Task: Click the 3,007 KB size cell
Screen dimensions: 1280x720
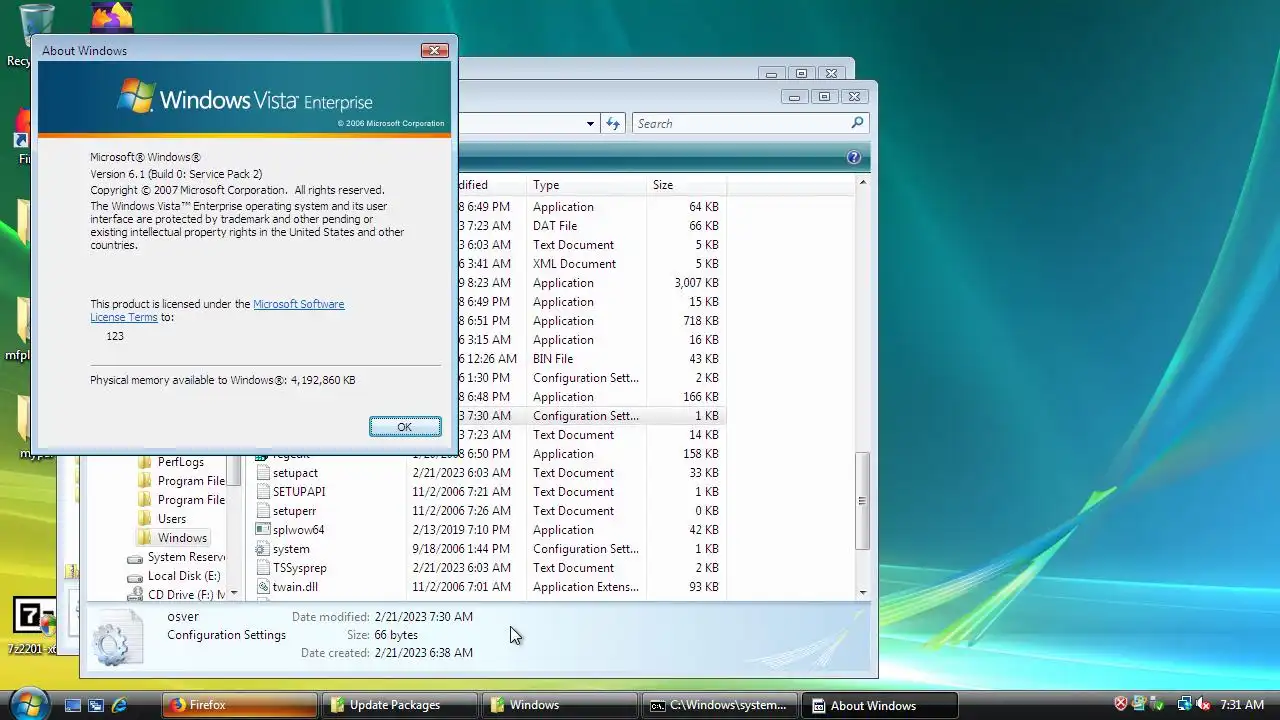Action: click(x=696, y=283)
